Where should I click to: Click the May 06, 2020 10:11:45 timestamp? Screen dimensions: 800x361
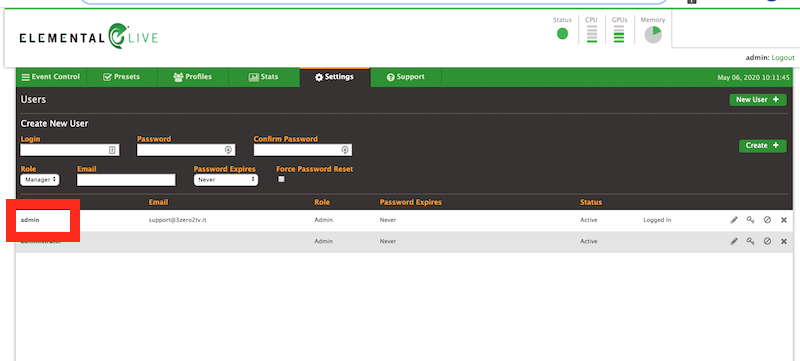tap(753, 78)
